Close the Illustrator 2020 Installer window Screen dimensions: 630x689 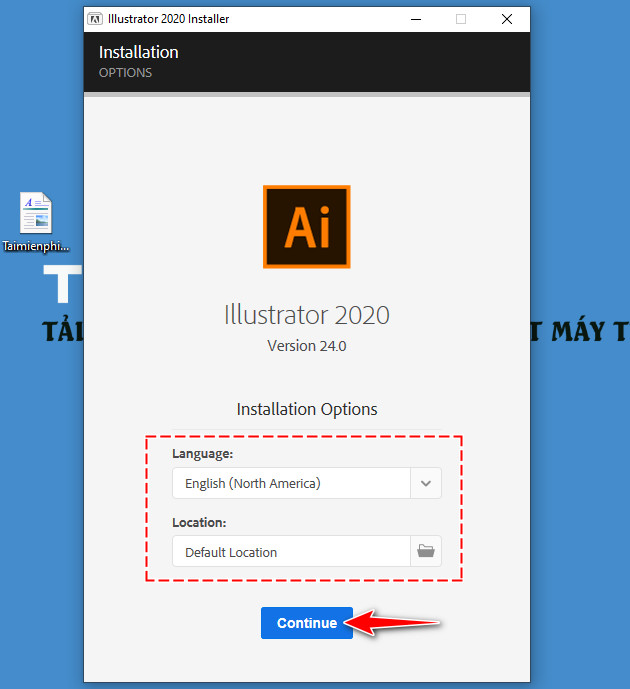[x=507, y=19]
